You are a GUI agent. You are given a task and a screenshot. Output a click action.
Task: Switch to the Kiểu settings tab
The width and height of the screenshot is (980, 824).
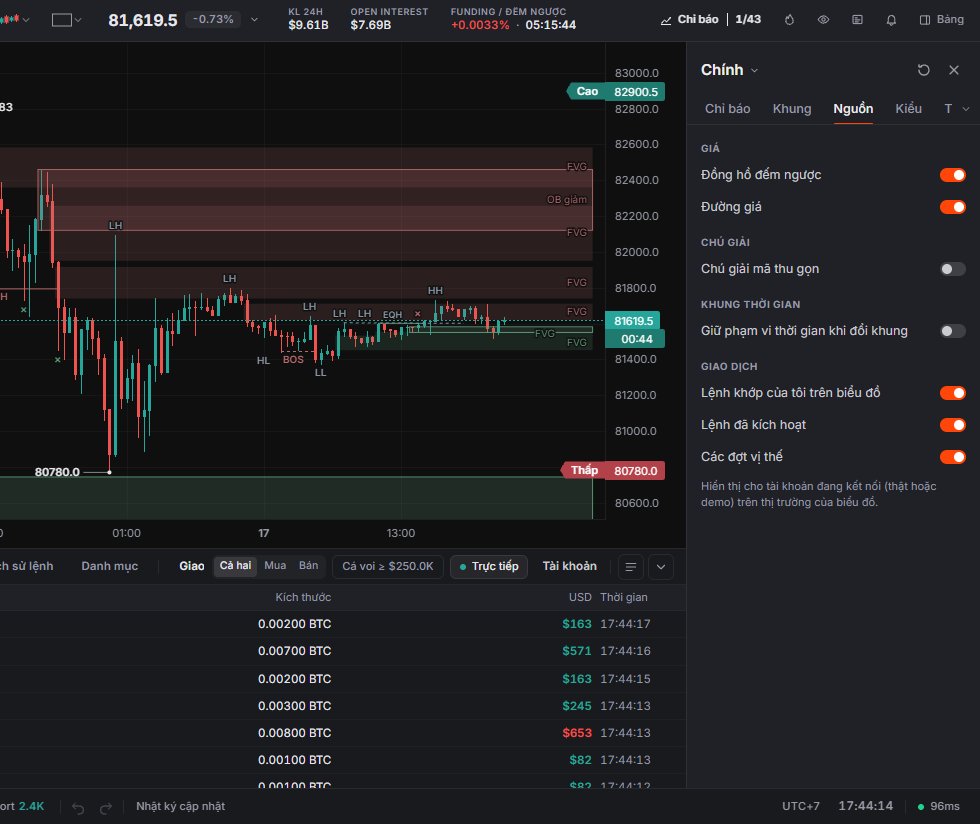908,109
